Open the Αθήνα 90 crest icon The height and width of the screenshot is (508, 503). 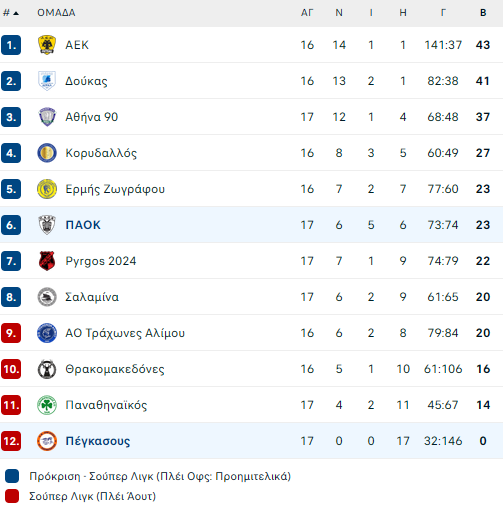pyautogui.click(x=47, y=117)
